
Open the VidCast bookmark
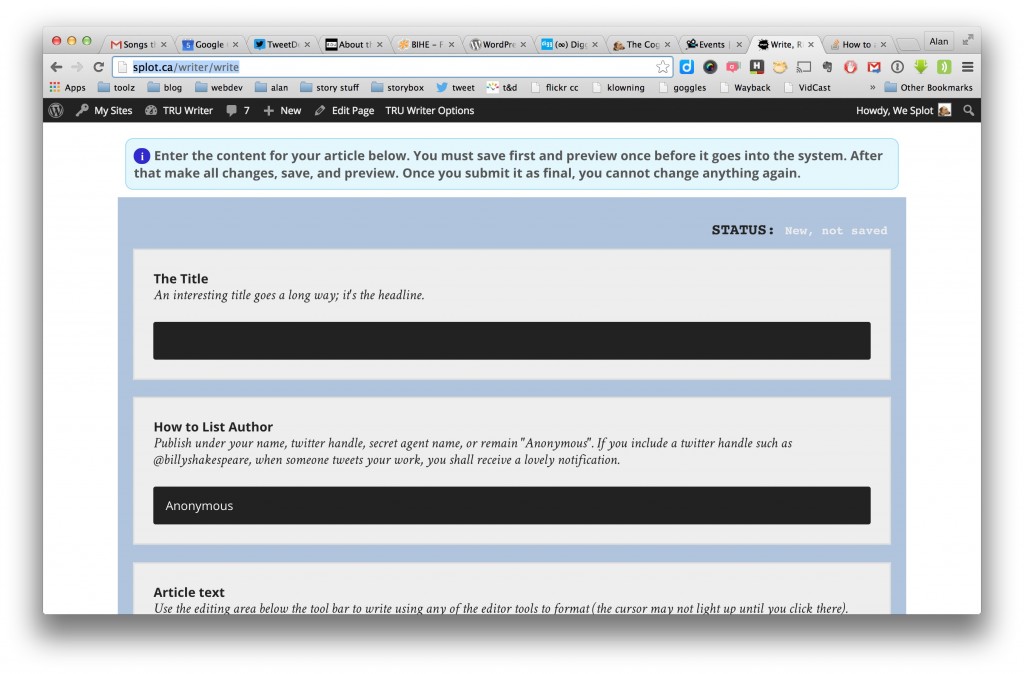point(807,88)
